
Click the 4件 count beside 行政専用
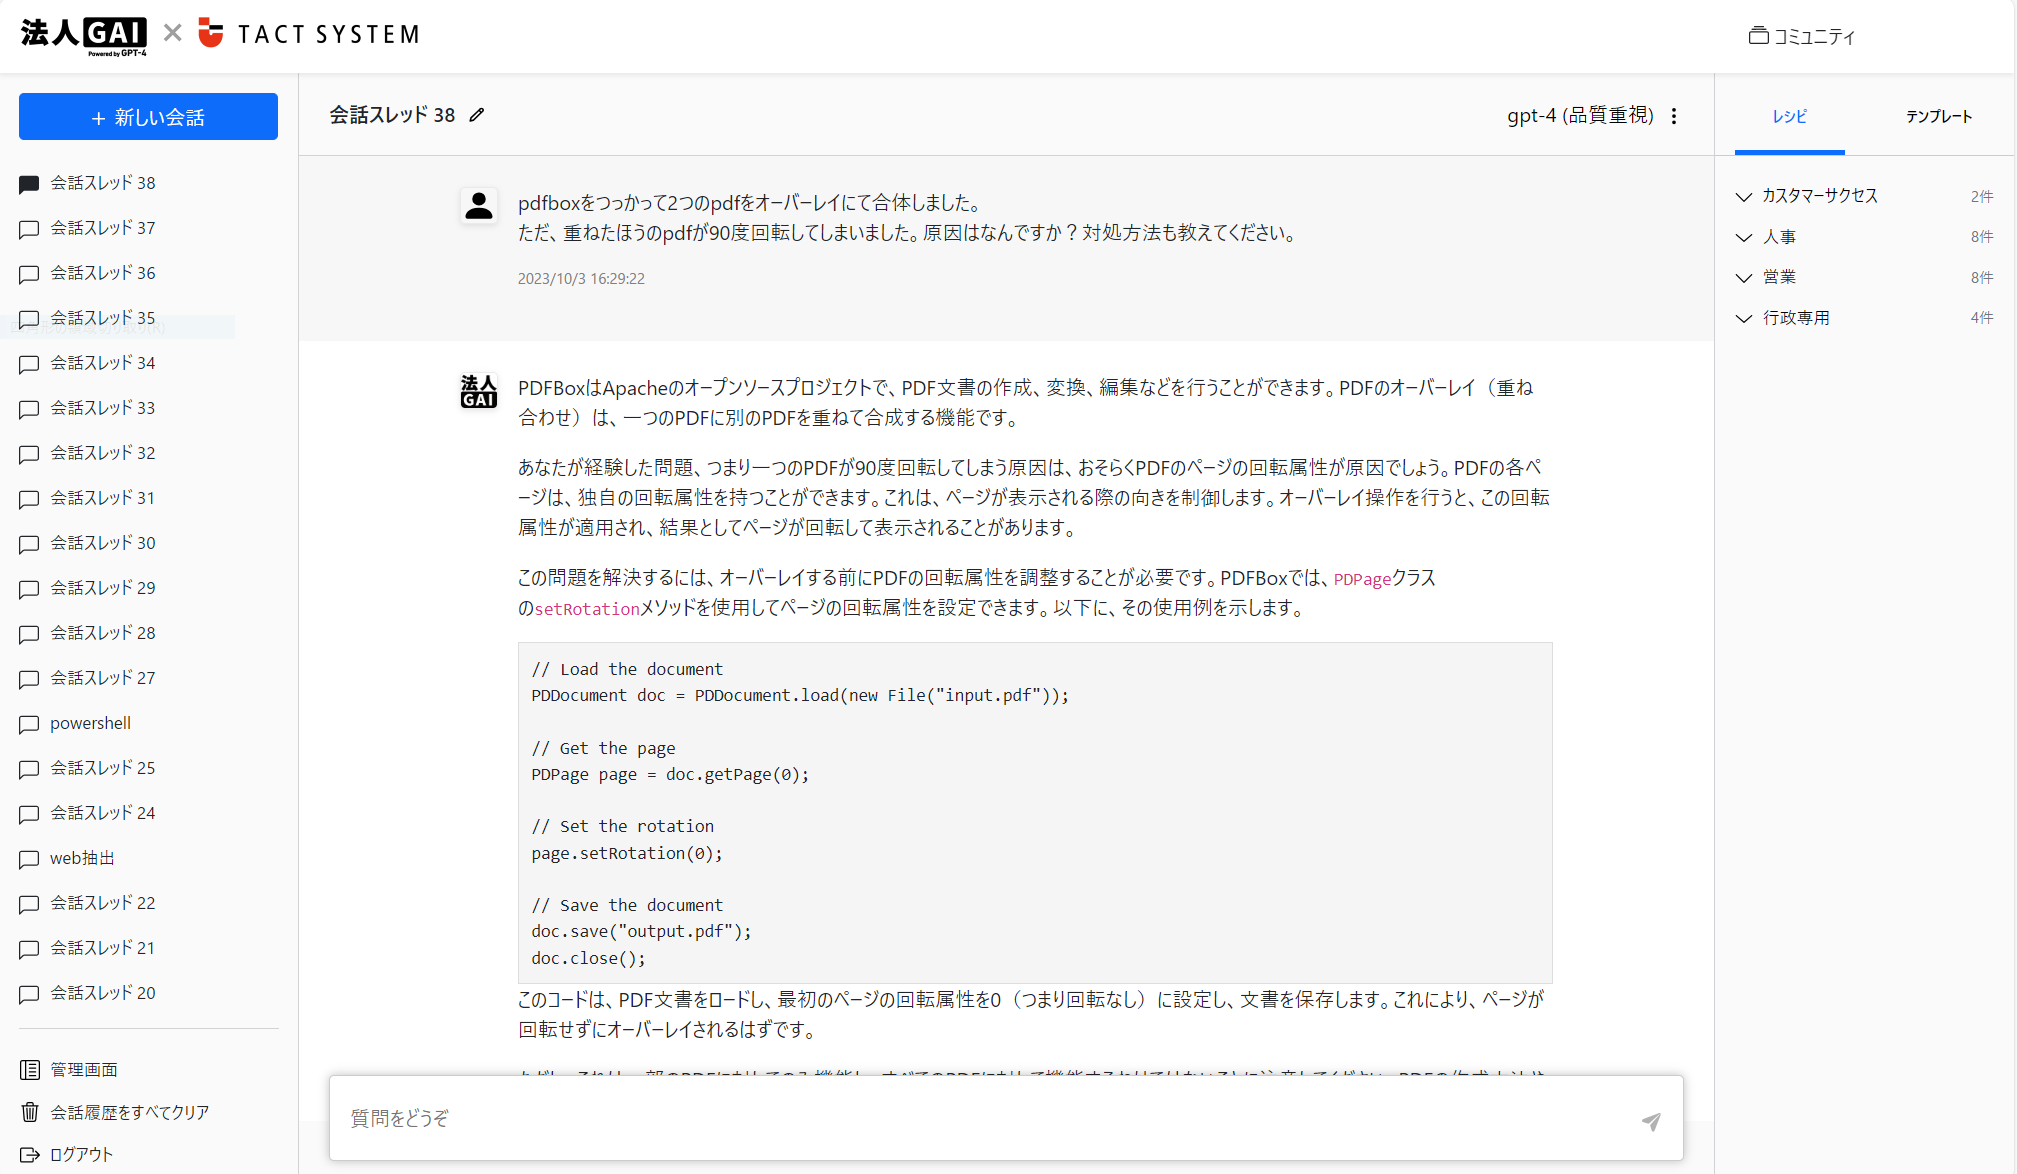[x=1982, y=318]
